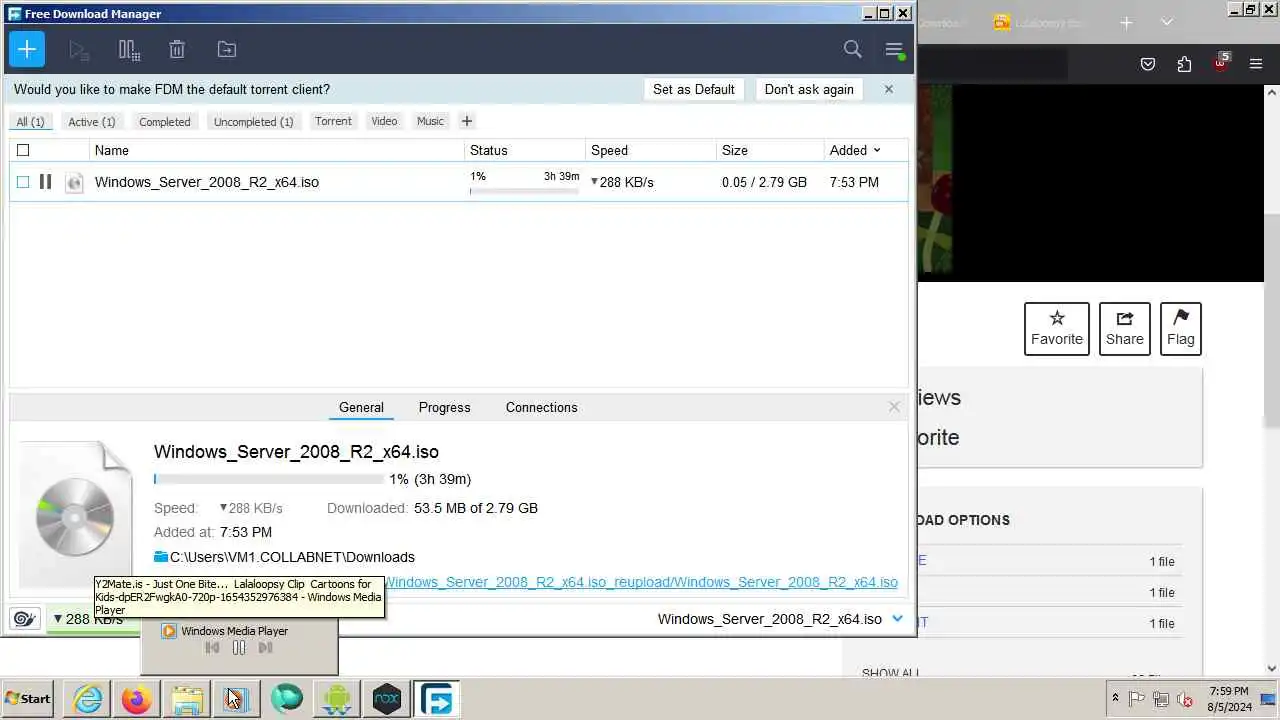This screenshot has width=1280, height=720.
Task: Close the details panel with its X
Action: click(x=894, y=407)
